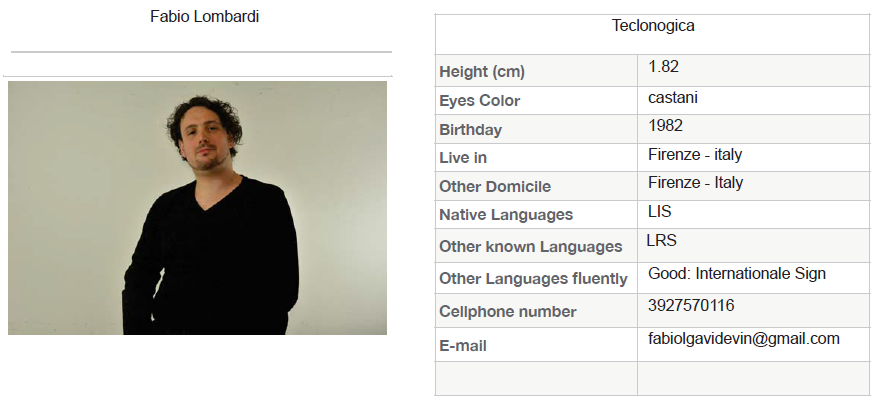
Task: Click the Native Languages label
Action: coord(506,215)
